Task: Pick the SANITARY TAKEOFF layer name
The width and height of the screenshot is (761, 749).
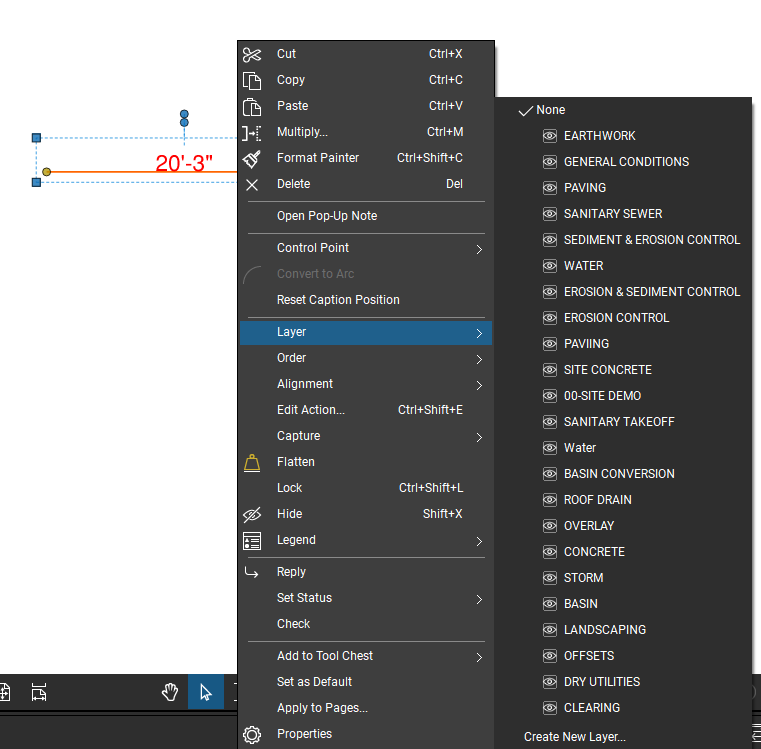Action: click(x=619, y=422)
